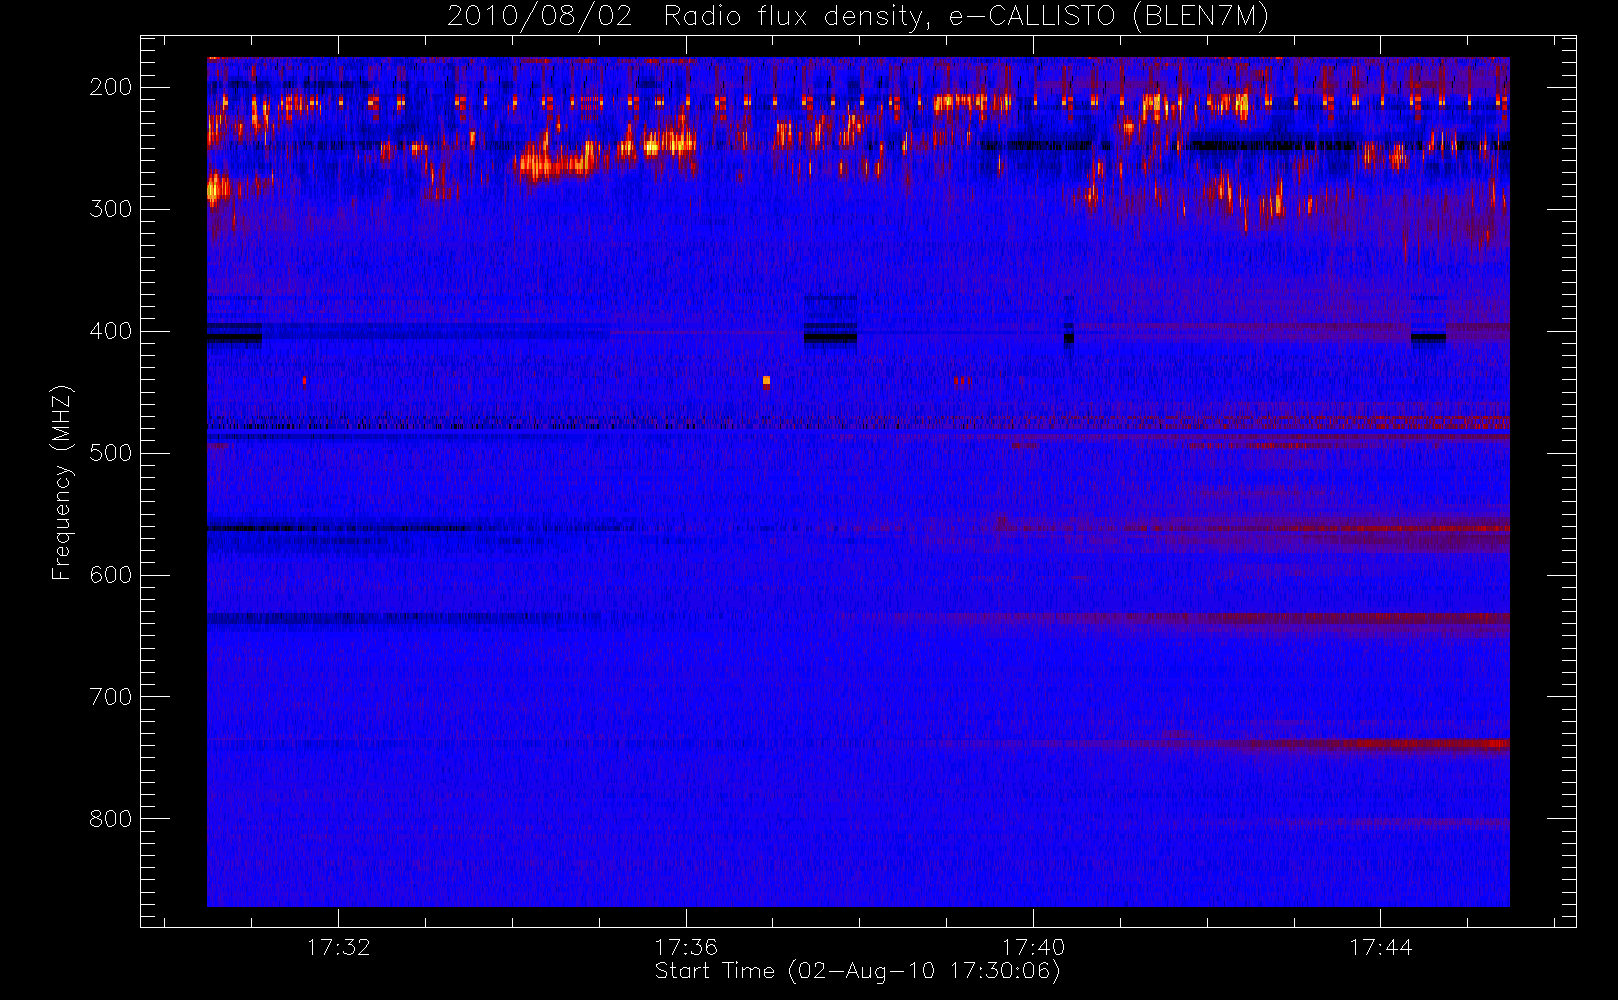This screenshot has height=1000, width=1618.
Task: Click the 600 frequency tick label
Action: point(111,575)
